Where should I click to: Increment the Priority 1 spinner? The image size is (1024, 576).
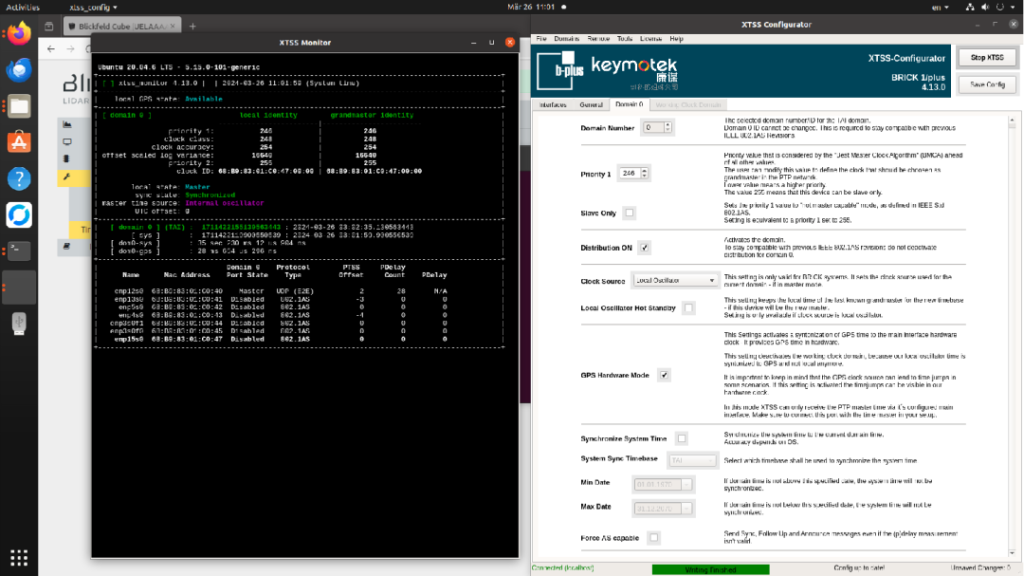click(645, 170)
